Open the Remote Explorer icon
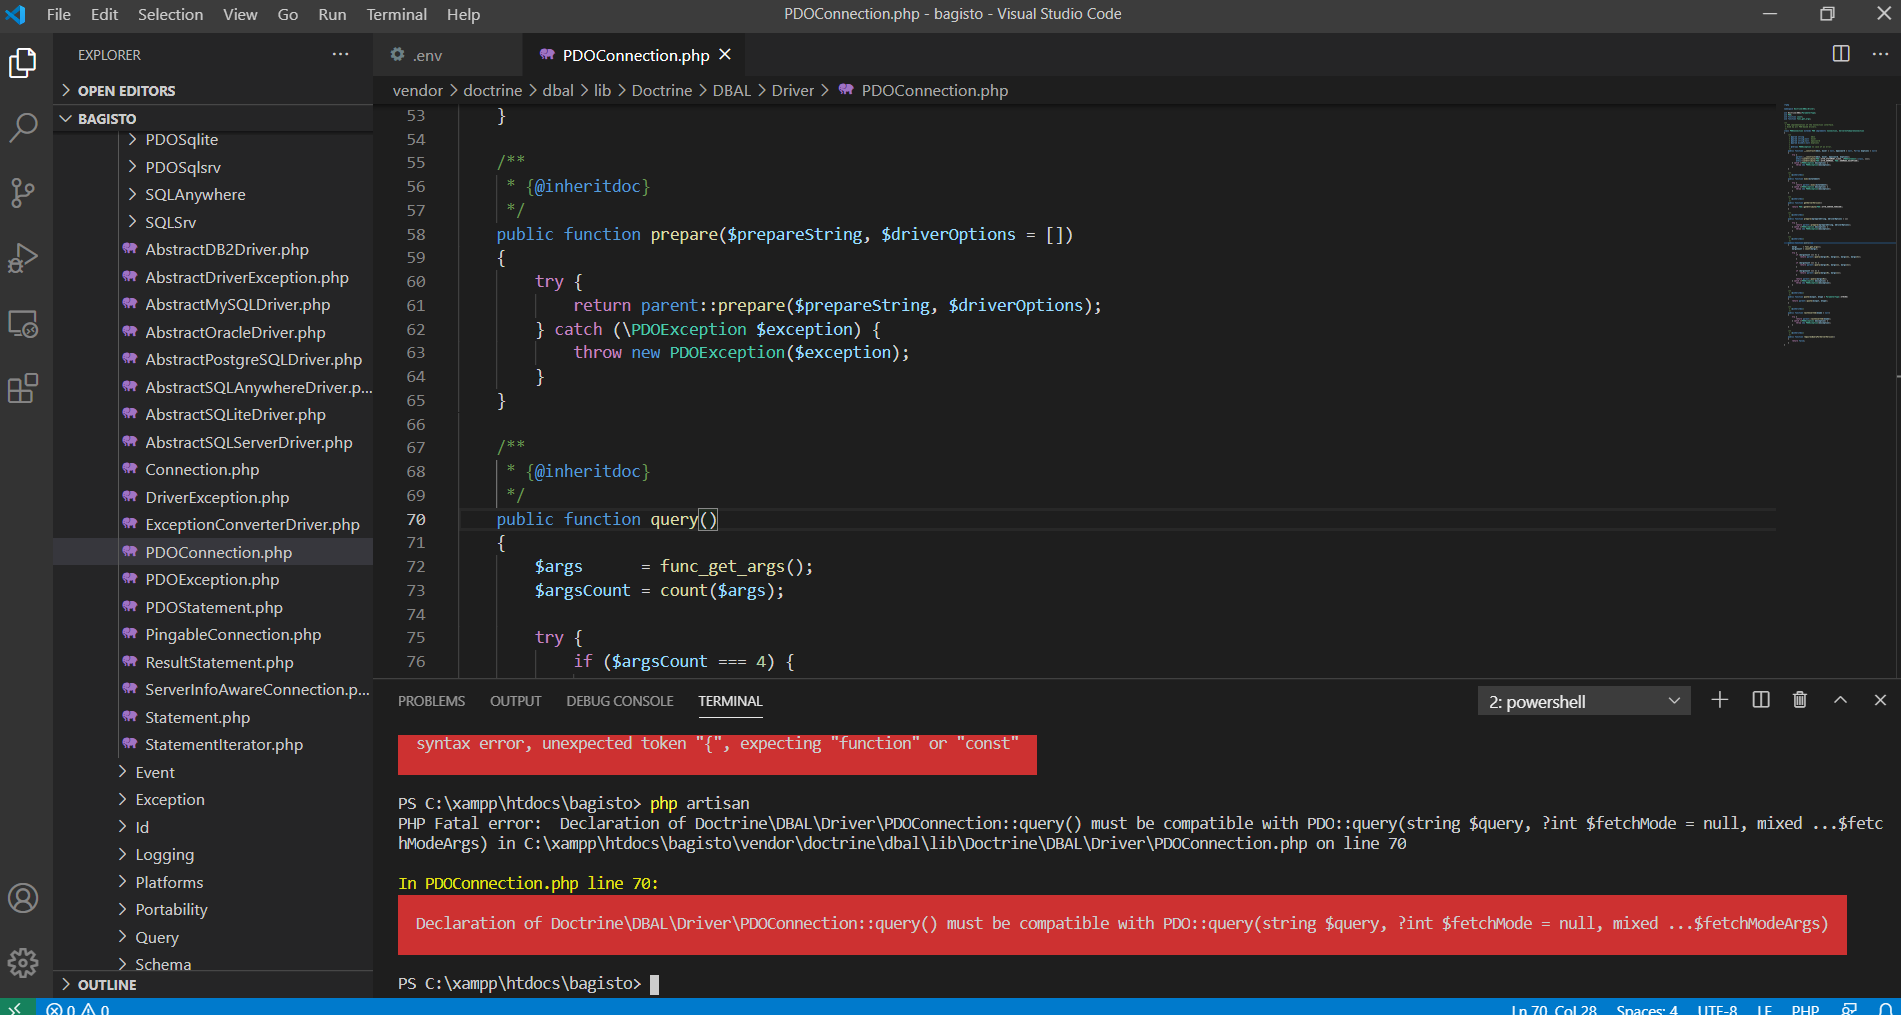The height and width of the screenshot is (1015, 1901). pos(23,323)
